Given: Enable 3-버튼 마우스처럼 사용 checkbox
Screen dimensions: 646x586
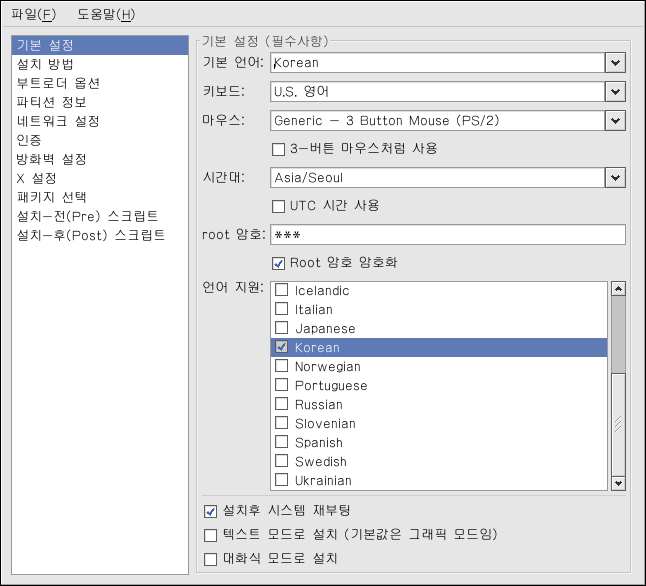Looking at the screenshot, I should tap(280, 149).
